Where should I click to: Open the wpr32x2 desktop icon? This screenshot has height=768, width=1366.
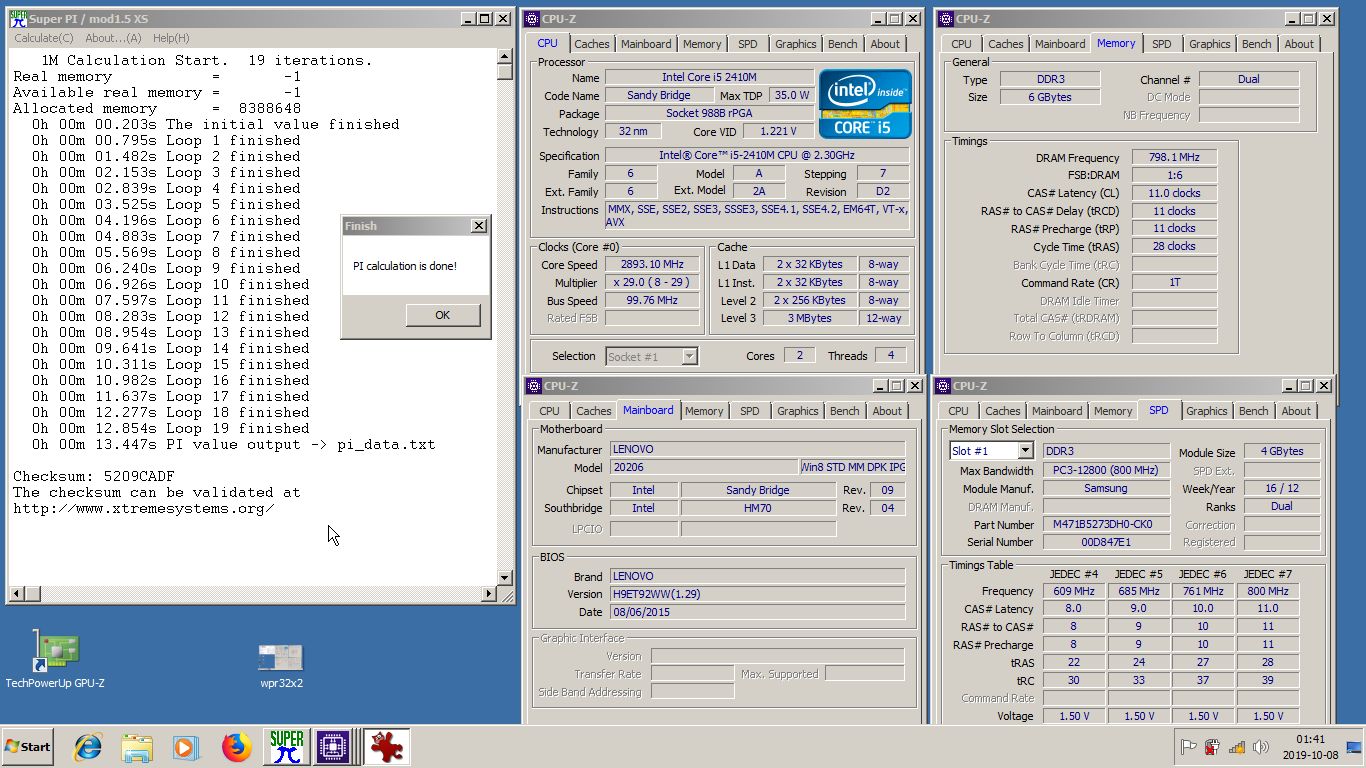[281, 665]
